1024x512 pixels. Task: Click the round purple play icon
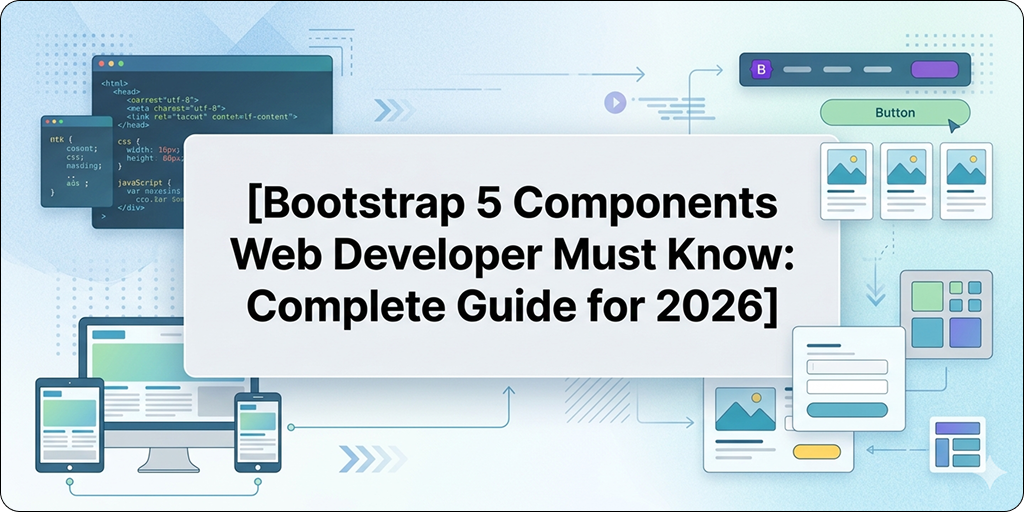[615, 103]
